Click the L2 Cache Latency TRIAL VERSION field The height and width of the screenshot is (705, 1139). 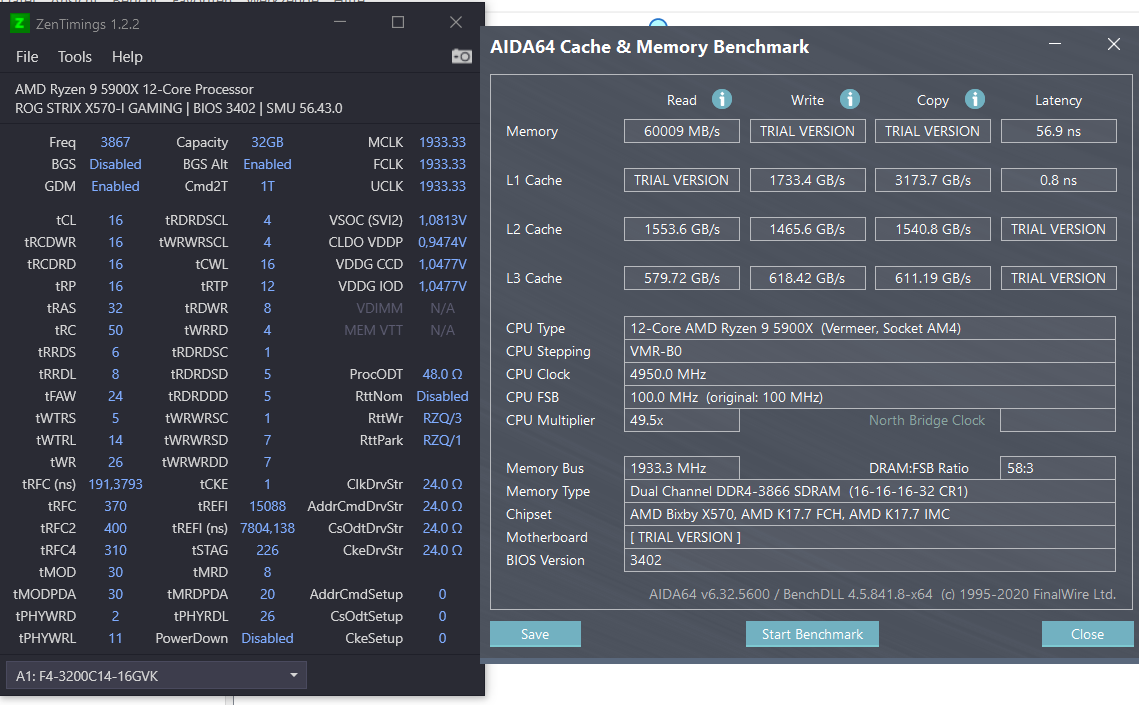(x=1058, y=229)
